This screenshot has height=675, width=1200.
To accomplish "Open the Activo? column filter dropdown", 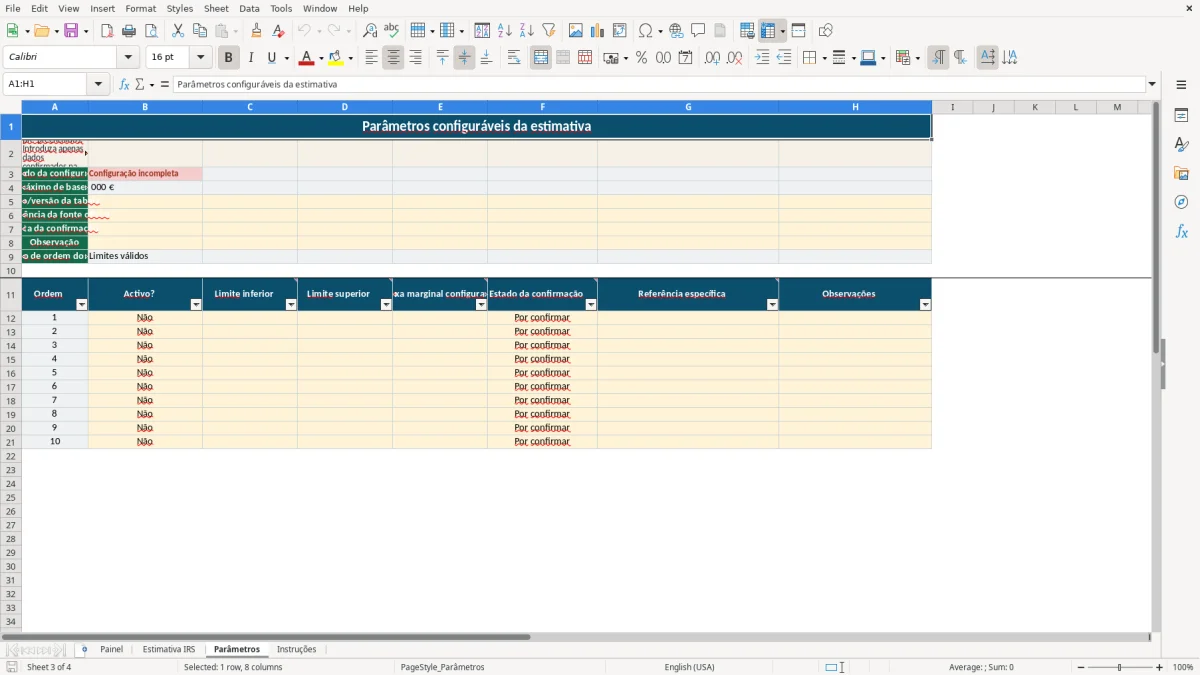I will [196, 305].
